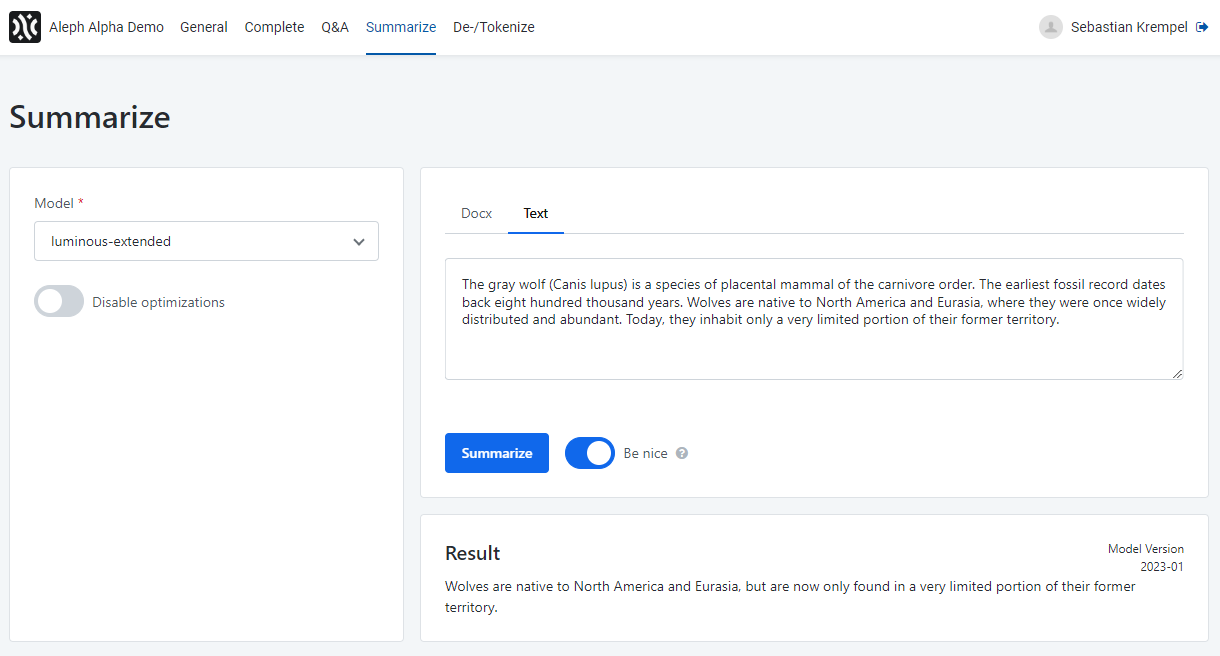Click the Aleph Alpha logo icon

tap(25, 27)
